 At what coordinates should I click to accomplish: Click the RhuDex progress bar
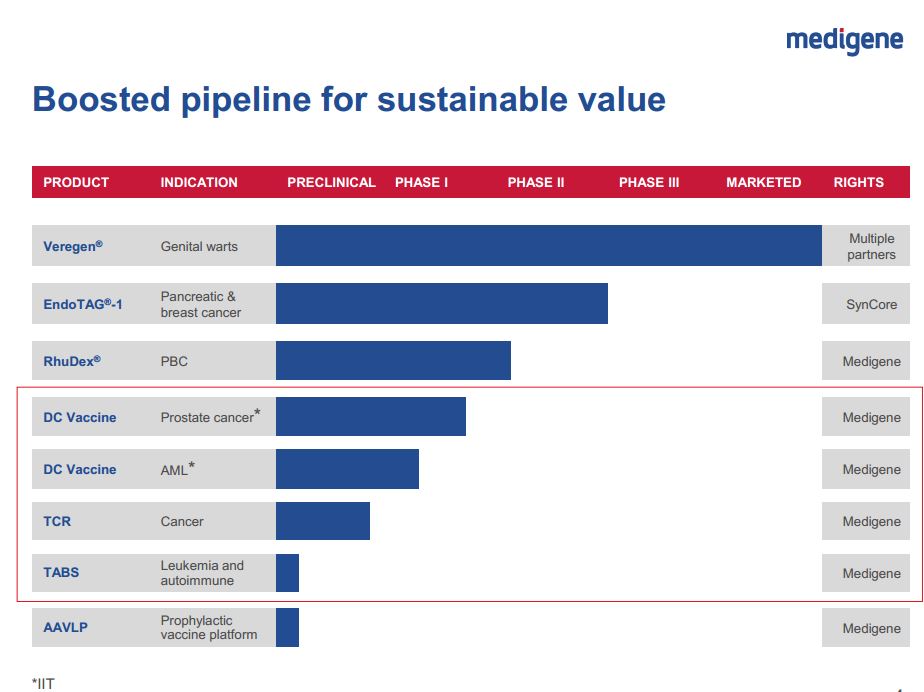(393, 361)
